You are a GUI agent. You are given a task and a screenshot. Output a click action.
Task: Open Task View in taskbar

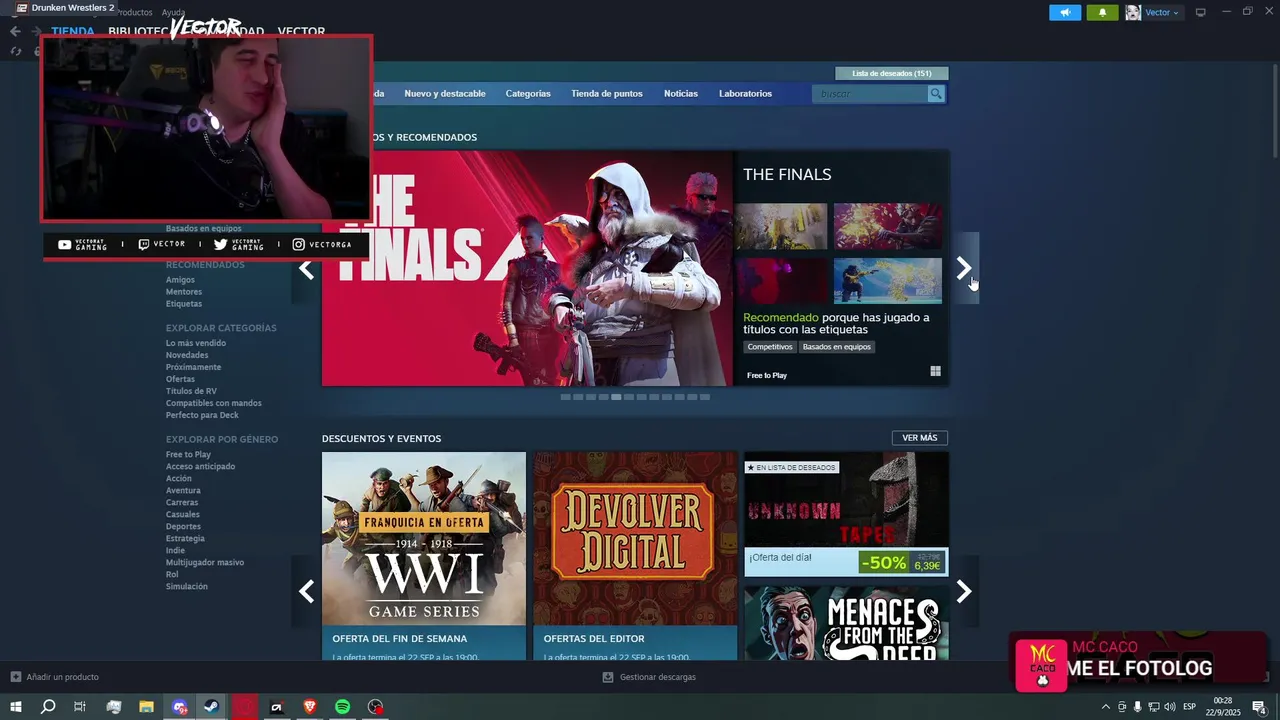pyautogui.click(x=80, y=707)
